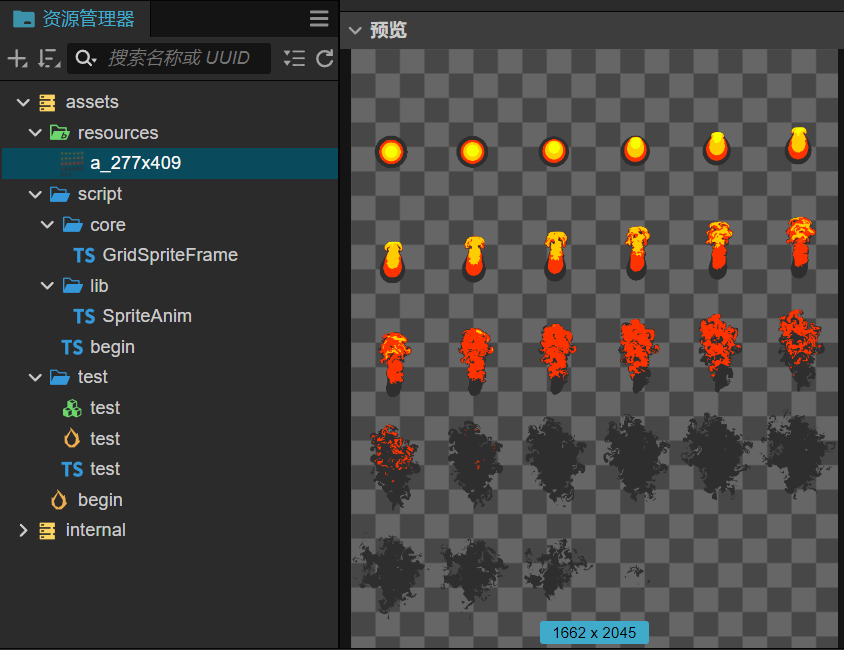Click the lib folder icon
The height and width of the screenshot is (650, 844).
point(73,285)
